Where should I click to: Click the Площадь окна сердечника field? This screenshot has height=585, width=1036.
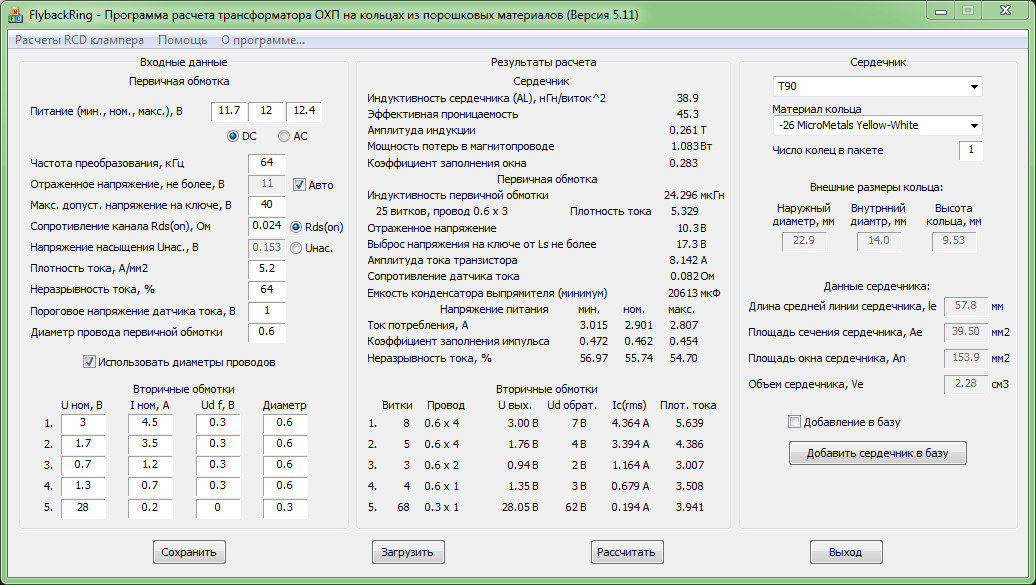[x=965, y=358]
